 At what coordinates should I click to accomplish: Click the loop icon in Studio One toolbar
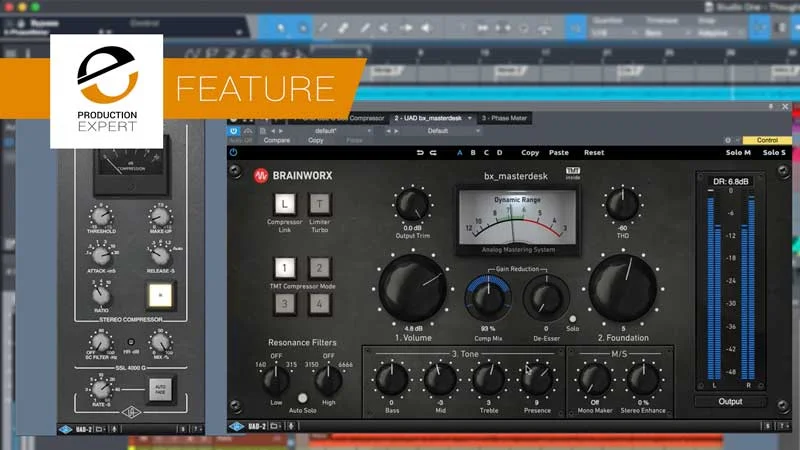click(524, 28)
